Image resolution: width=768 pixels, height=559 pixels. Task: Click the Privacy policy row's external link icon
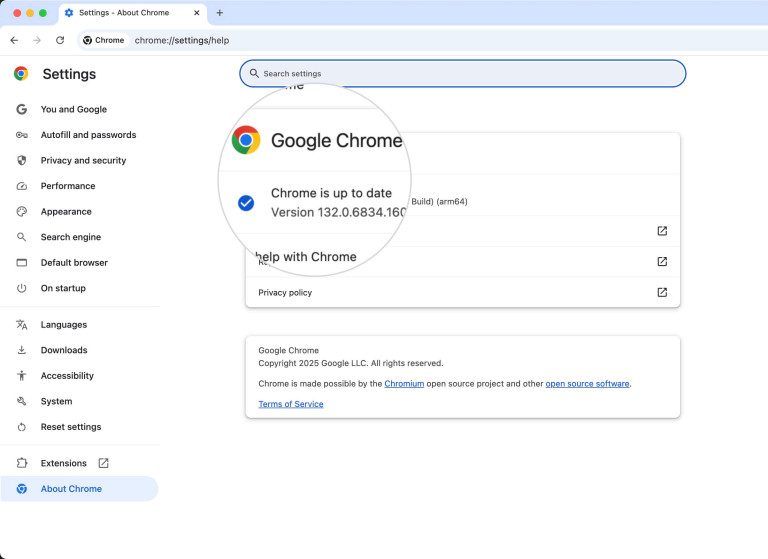pyautogui.click(x=662, y=292)
